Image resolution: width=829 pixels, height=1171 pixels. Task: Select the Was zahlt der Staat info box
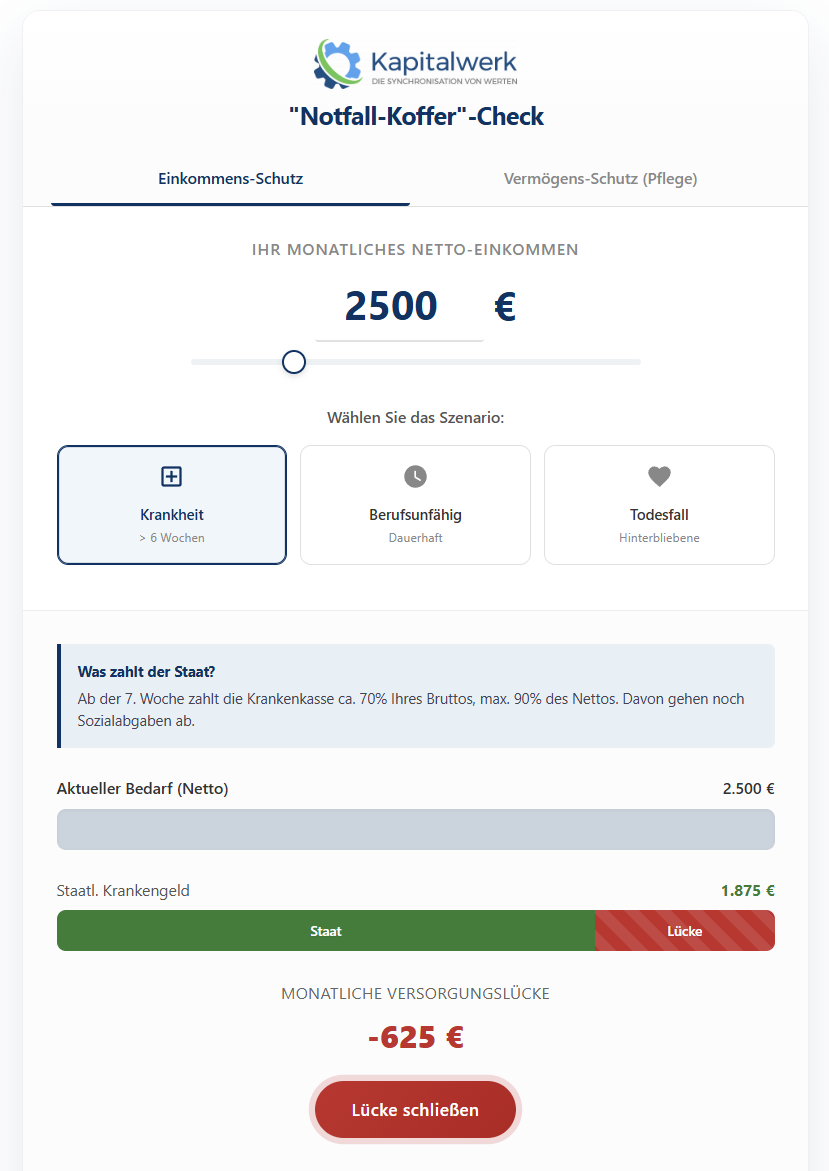pos(415,695)
